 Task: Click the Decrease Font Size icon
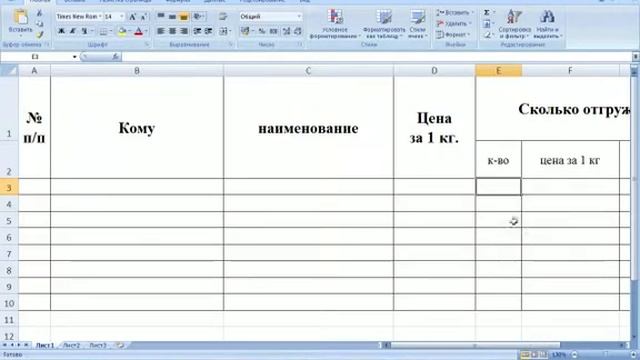(x=144, y=17)
